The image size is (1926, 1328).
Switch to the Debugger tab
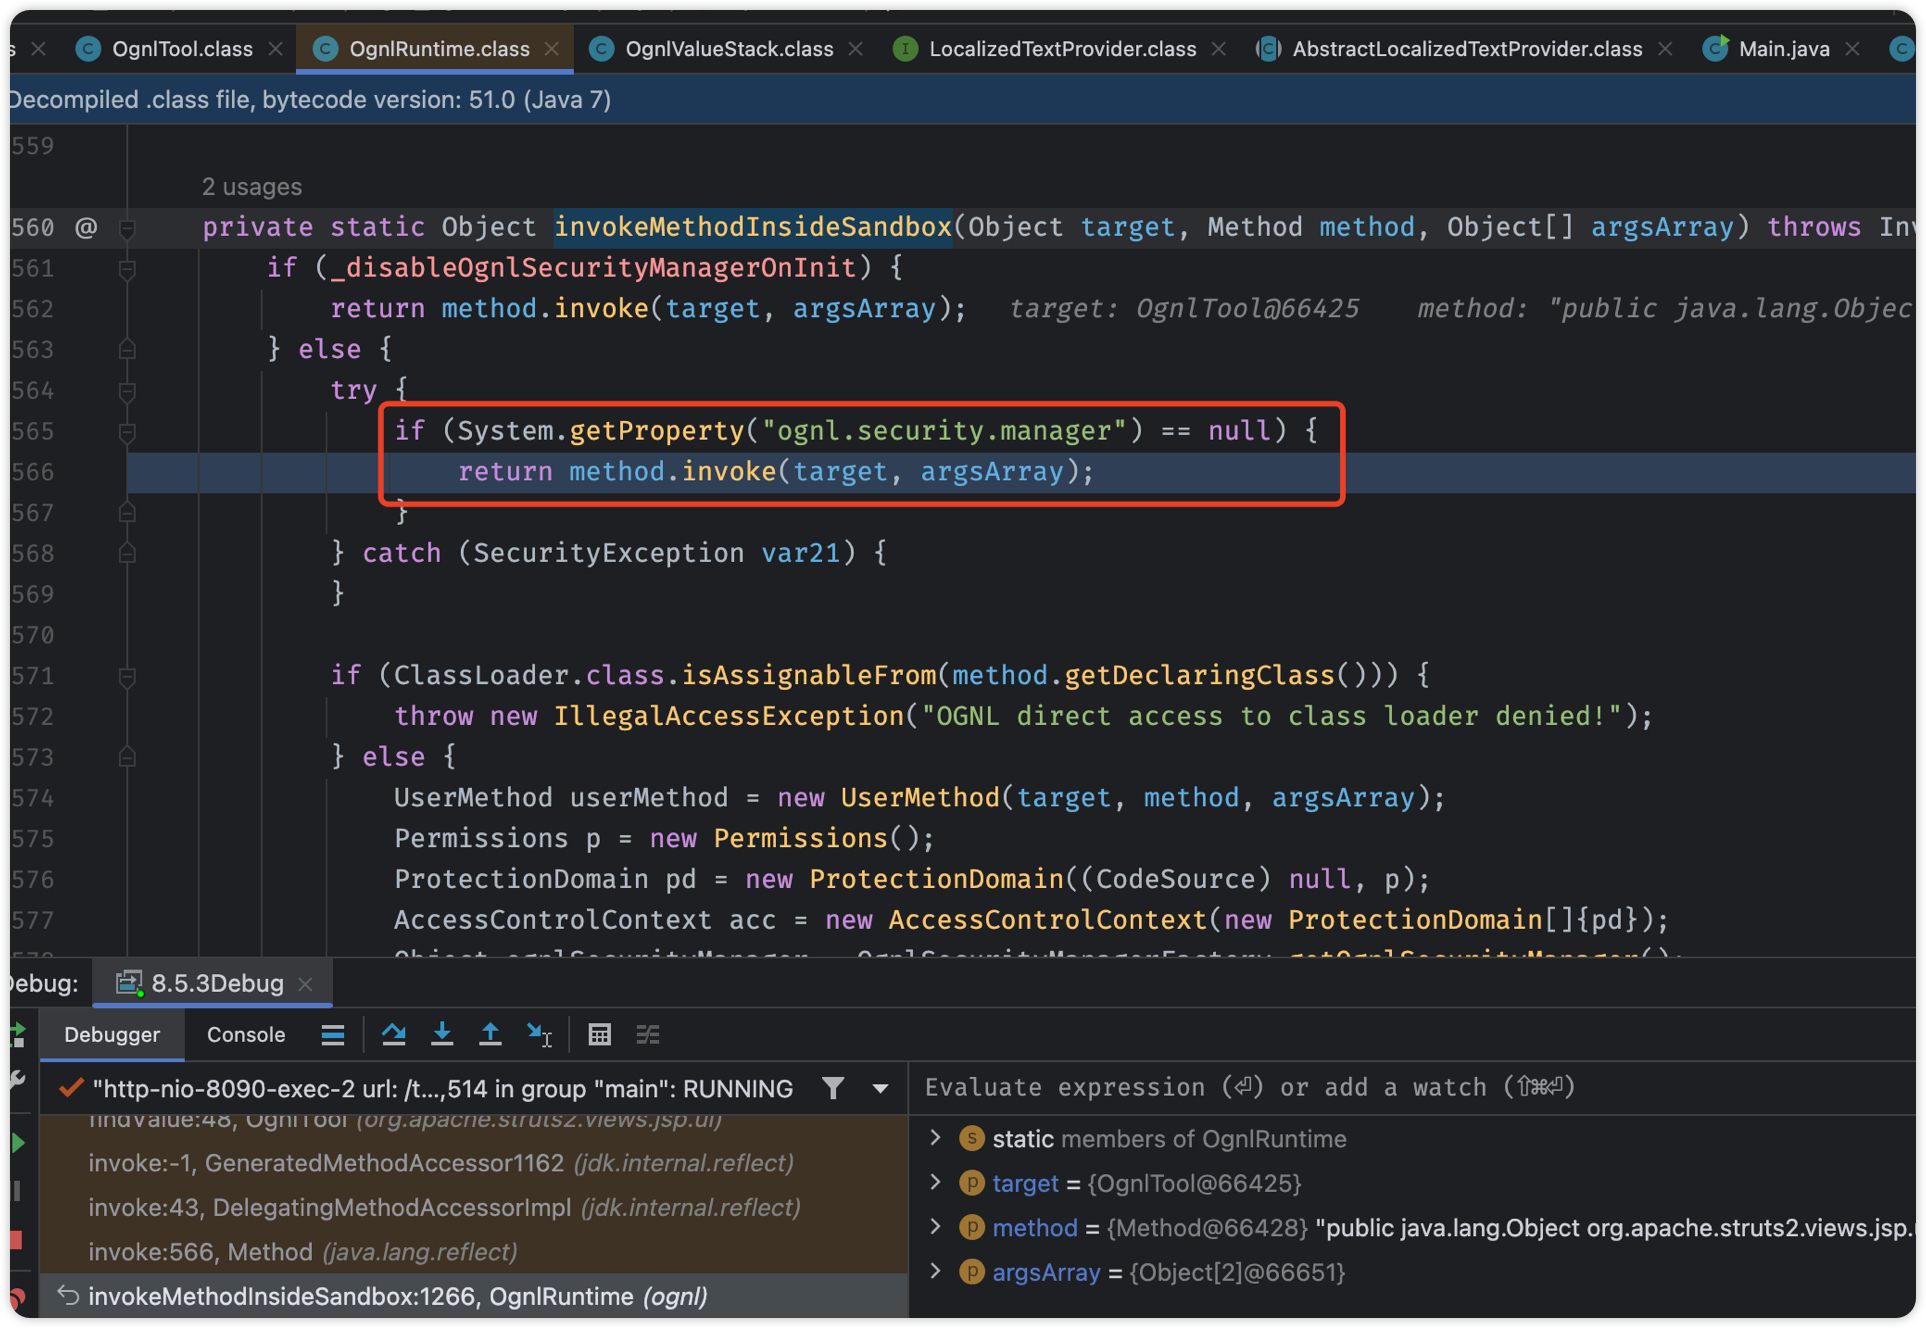pyautogui.click(x=112, y=1034)
